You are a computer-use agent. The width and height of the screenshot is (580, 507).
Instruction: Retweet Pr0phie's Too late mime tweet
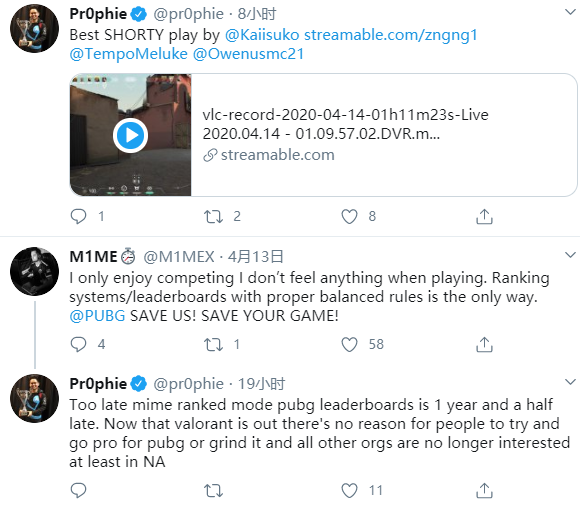(213, 490)
